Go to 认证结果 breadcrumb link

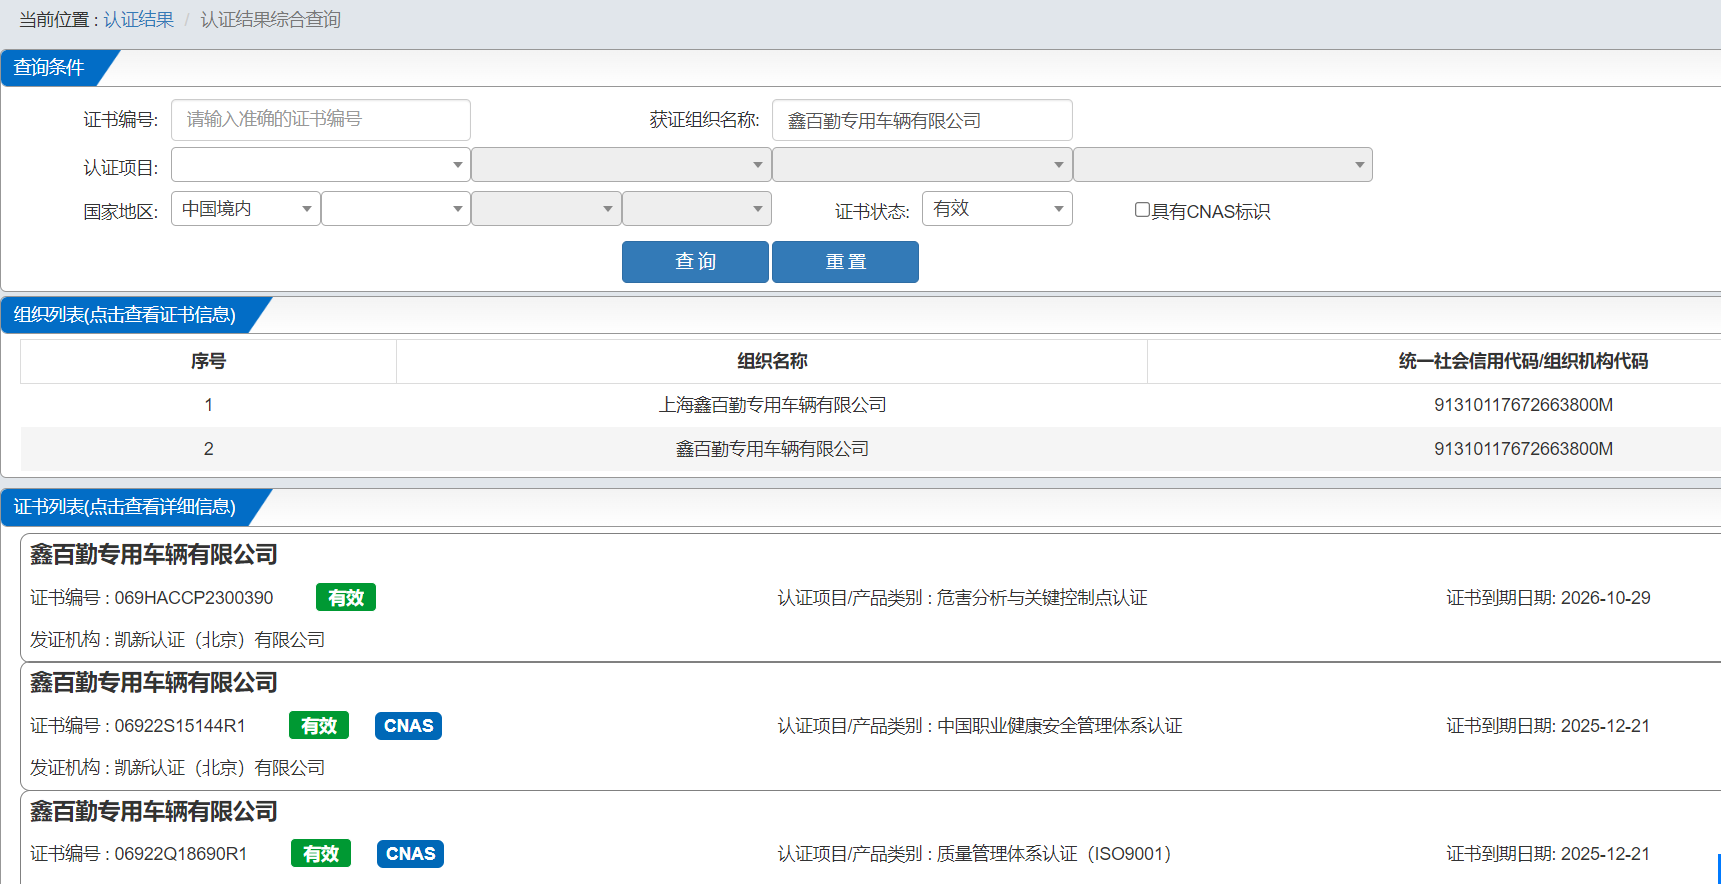click(139, 20)
